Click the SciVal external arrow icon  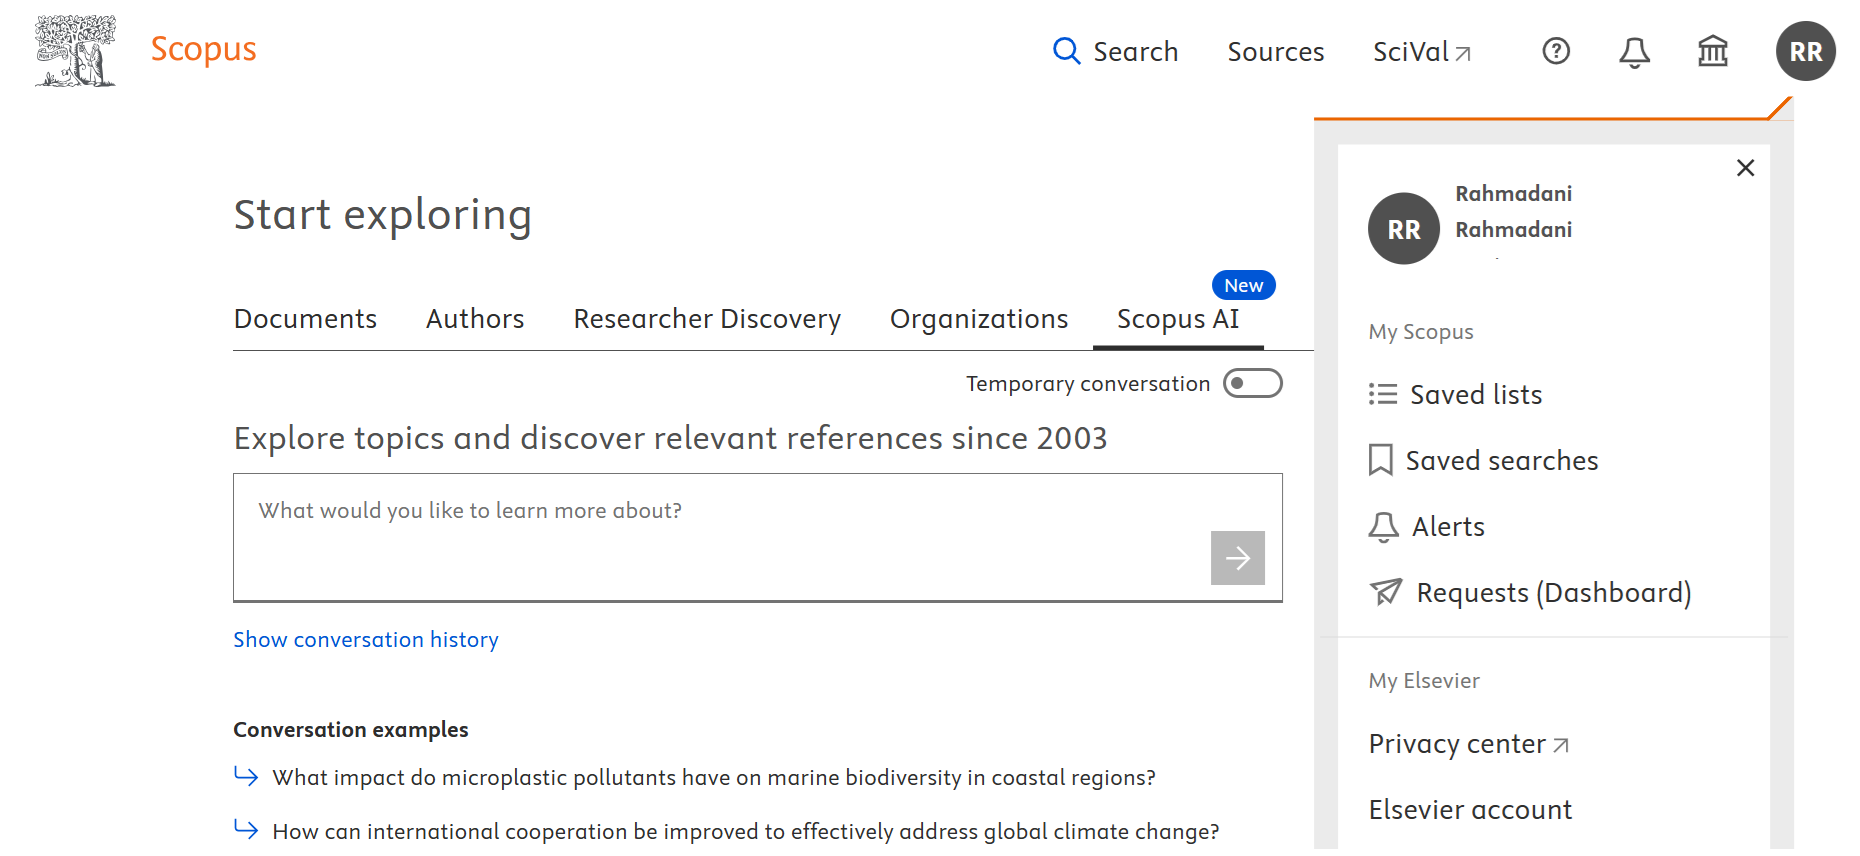pos(1463,54)
